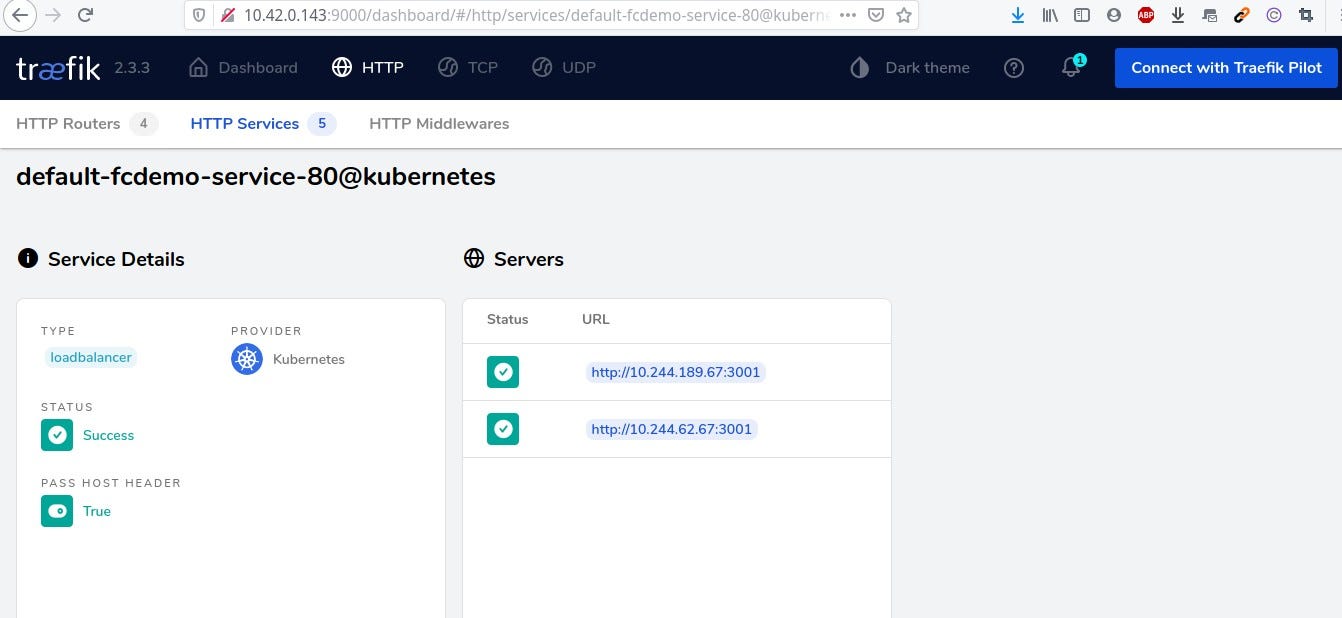The width and height of the screenshot is (1342, 618).
Task: Click the loadbalancer type badge
Action: pos(91,357)
